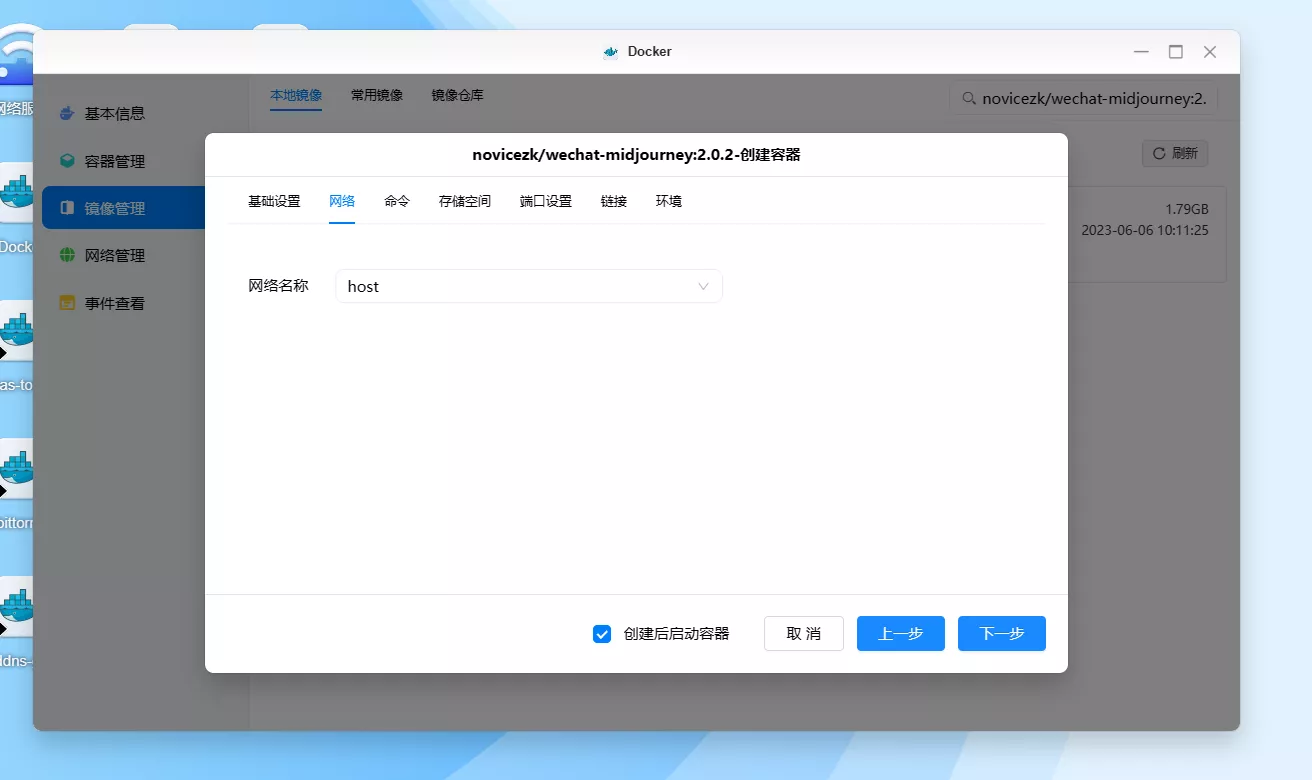Maximize the Docker window
Viewport: 1312px width, 780px height.
coord(1176,52)
